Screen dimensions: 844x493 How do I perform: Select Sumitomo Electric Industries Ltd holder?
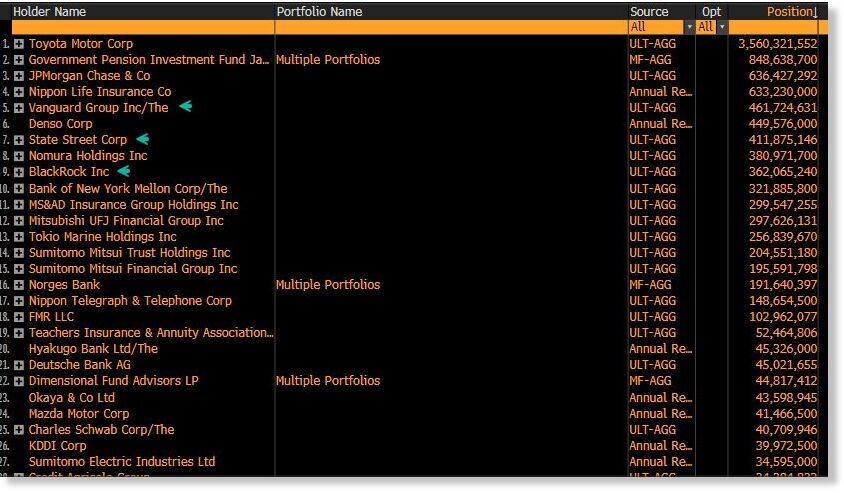(x=122, y=462)
